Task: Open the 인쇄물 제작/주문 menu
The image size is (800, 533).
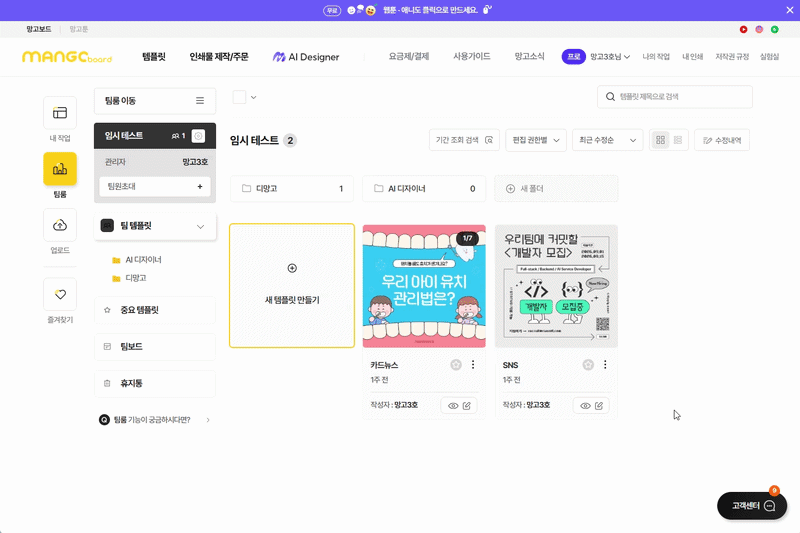Action: tap(219, 57)
